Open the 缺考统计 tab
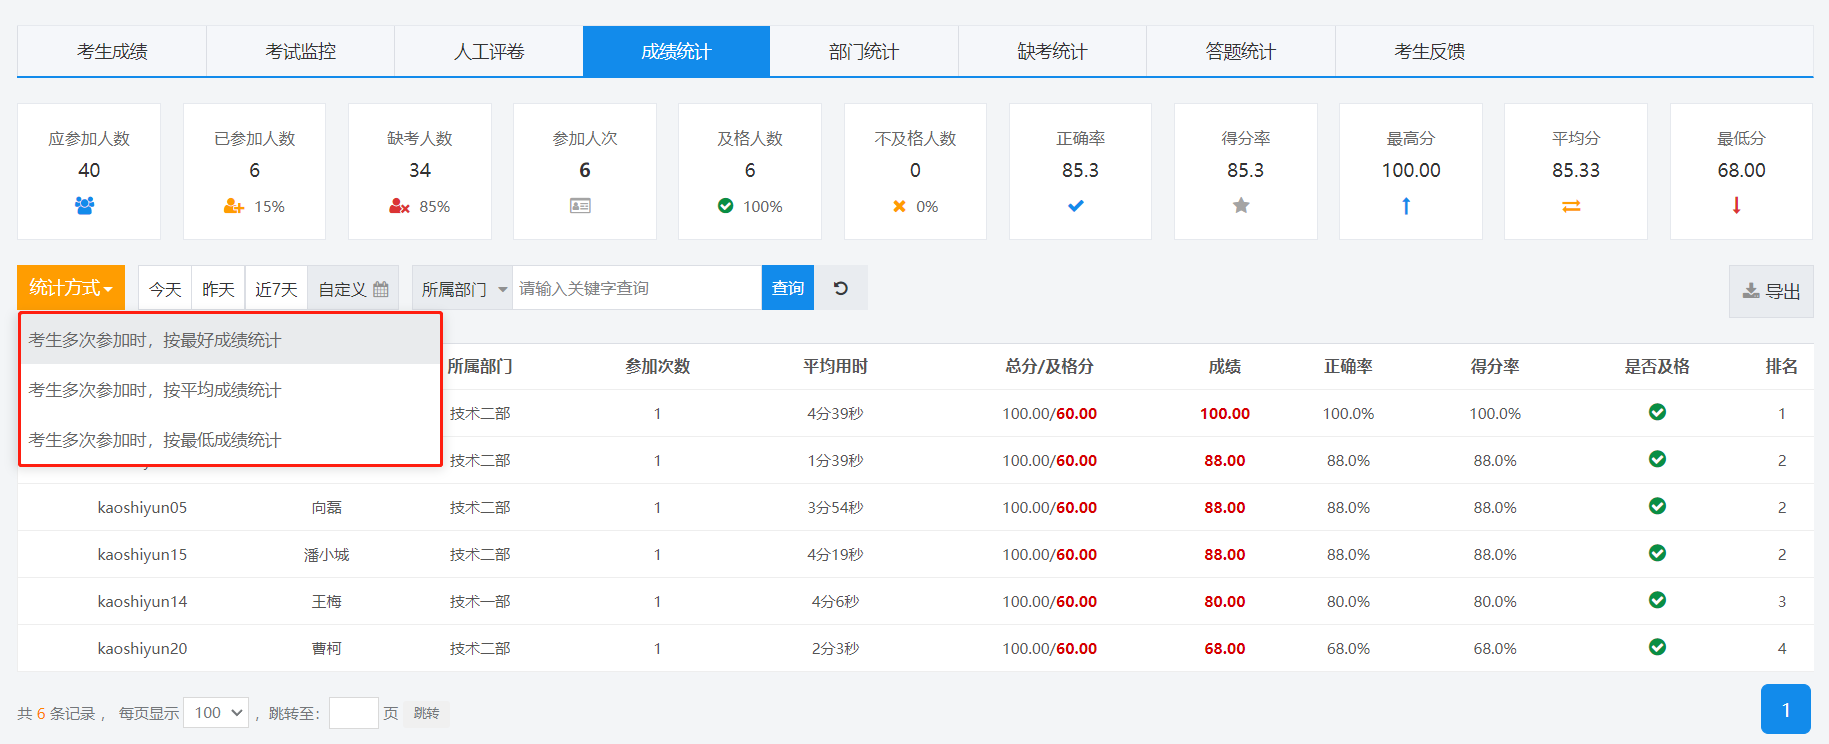Image resolution: width=1829 pixels, height=744 pixels. tap(1052, 52)
